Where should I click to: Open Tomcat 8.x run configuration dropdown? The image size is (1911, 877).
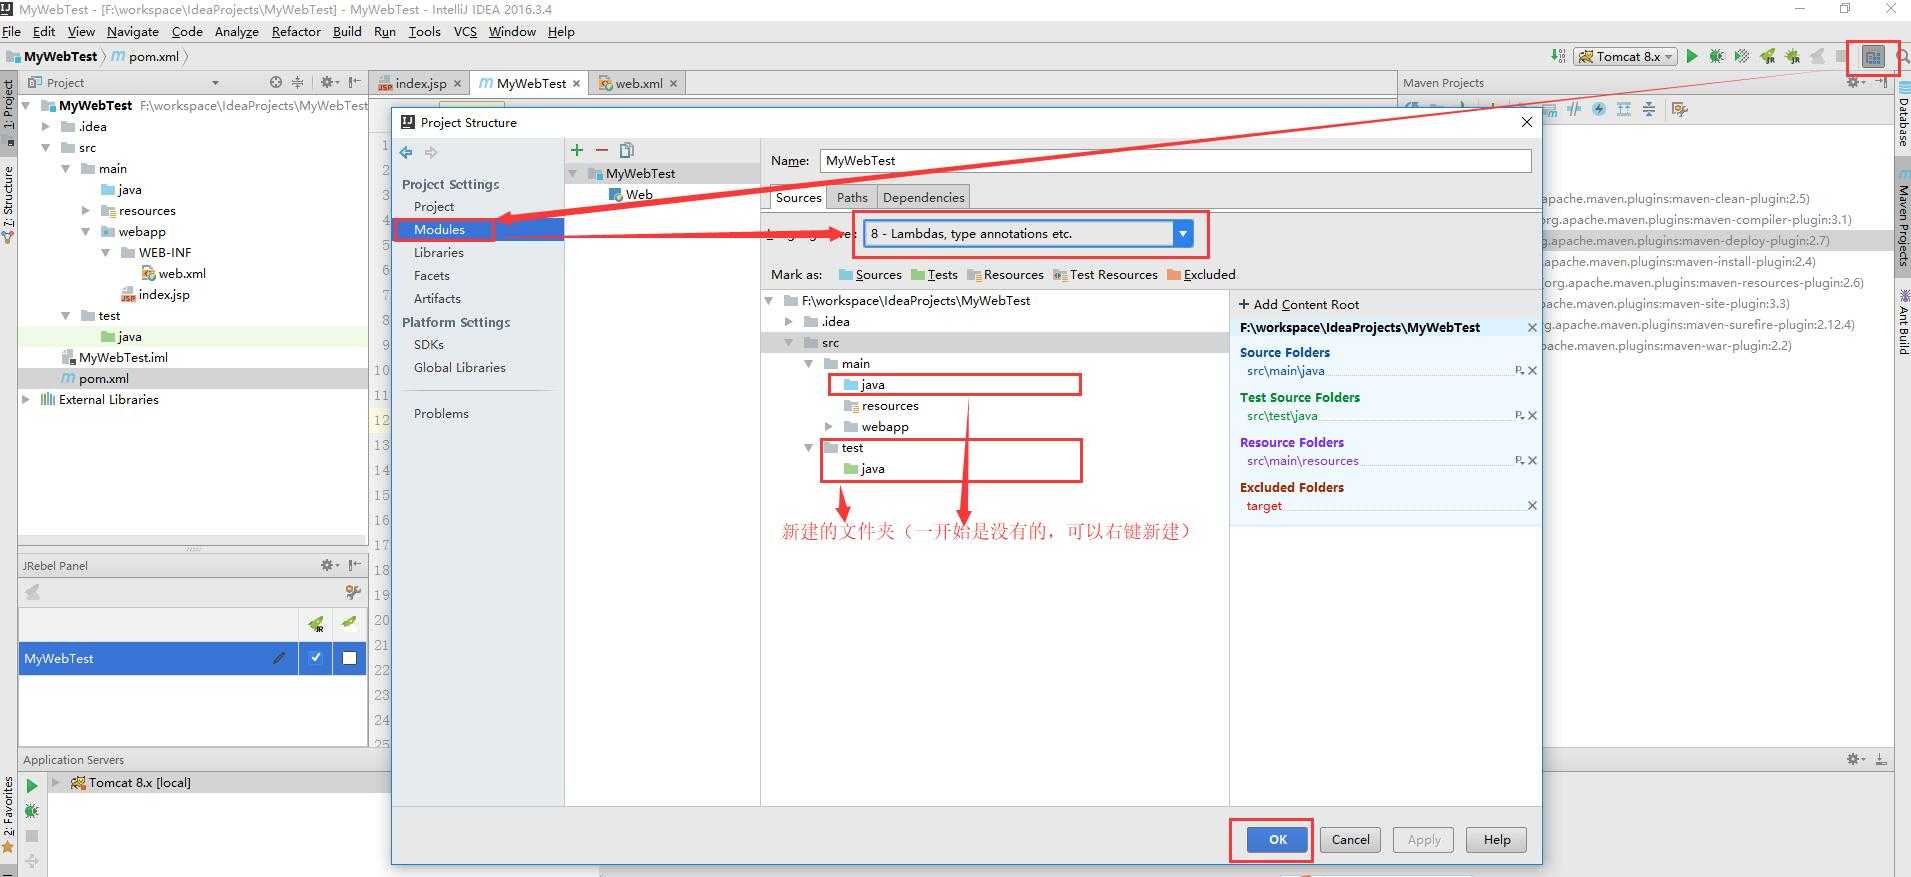(1625, 57)
